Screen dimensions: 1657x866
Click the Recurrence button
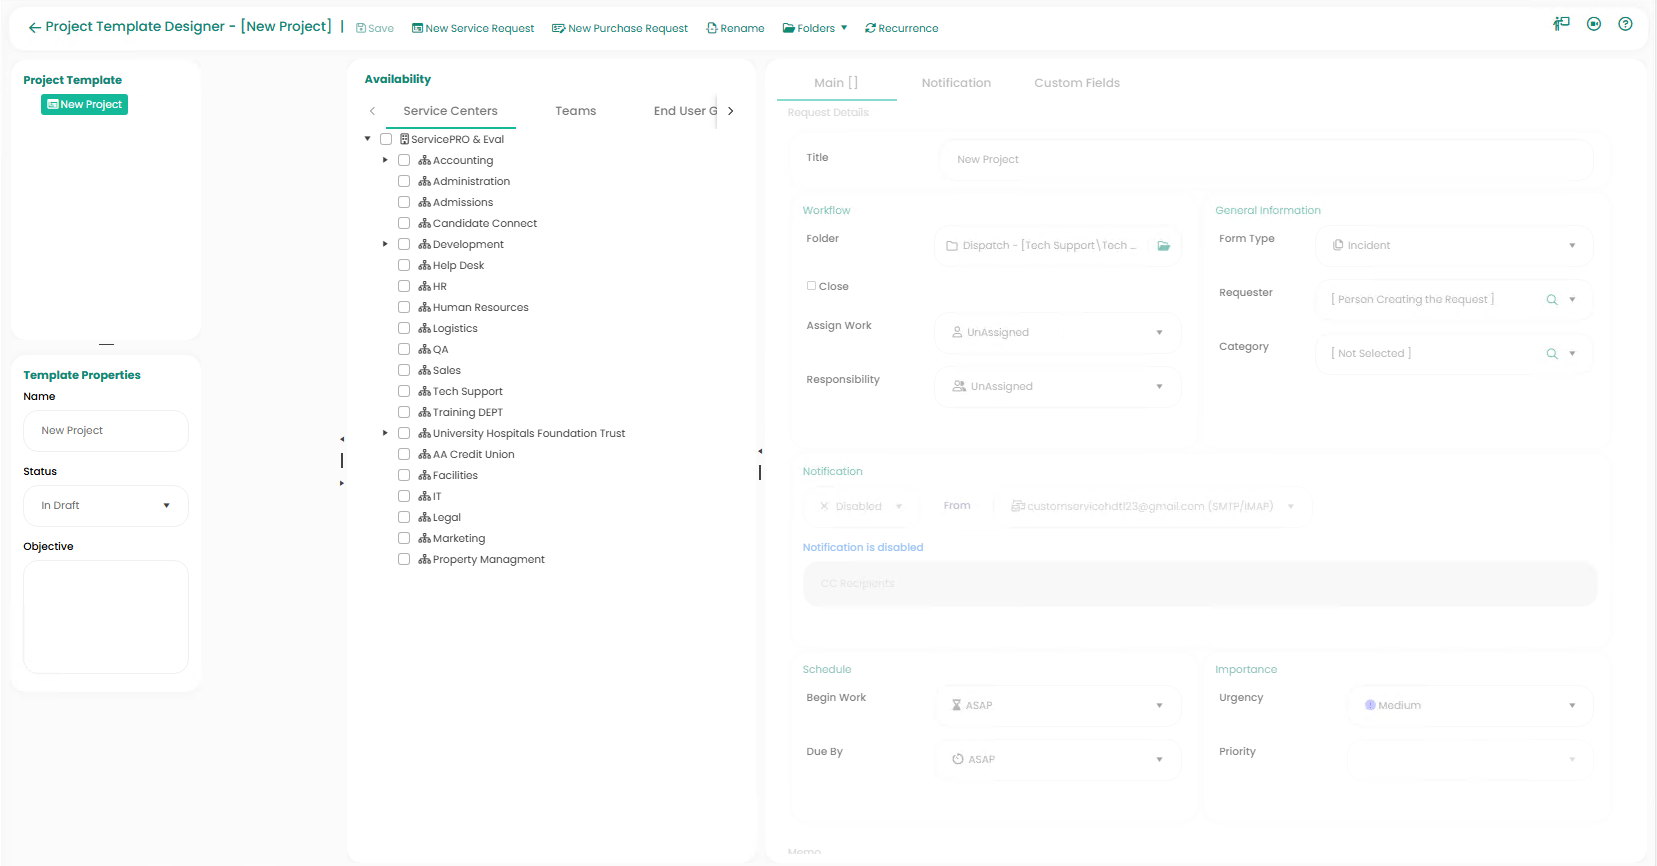(x=901, y=28)
